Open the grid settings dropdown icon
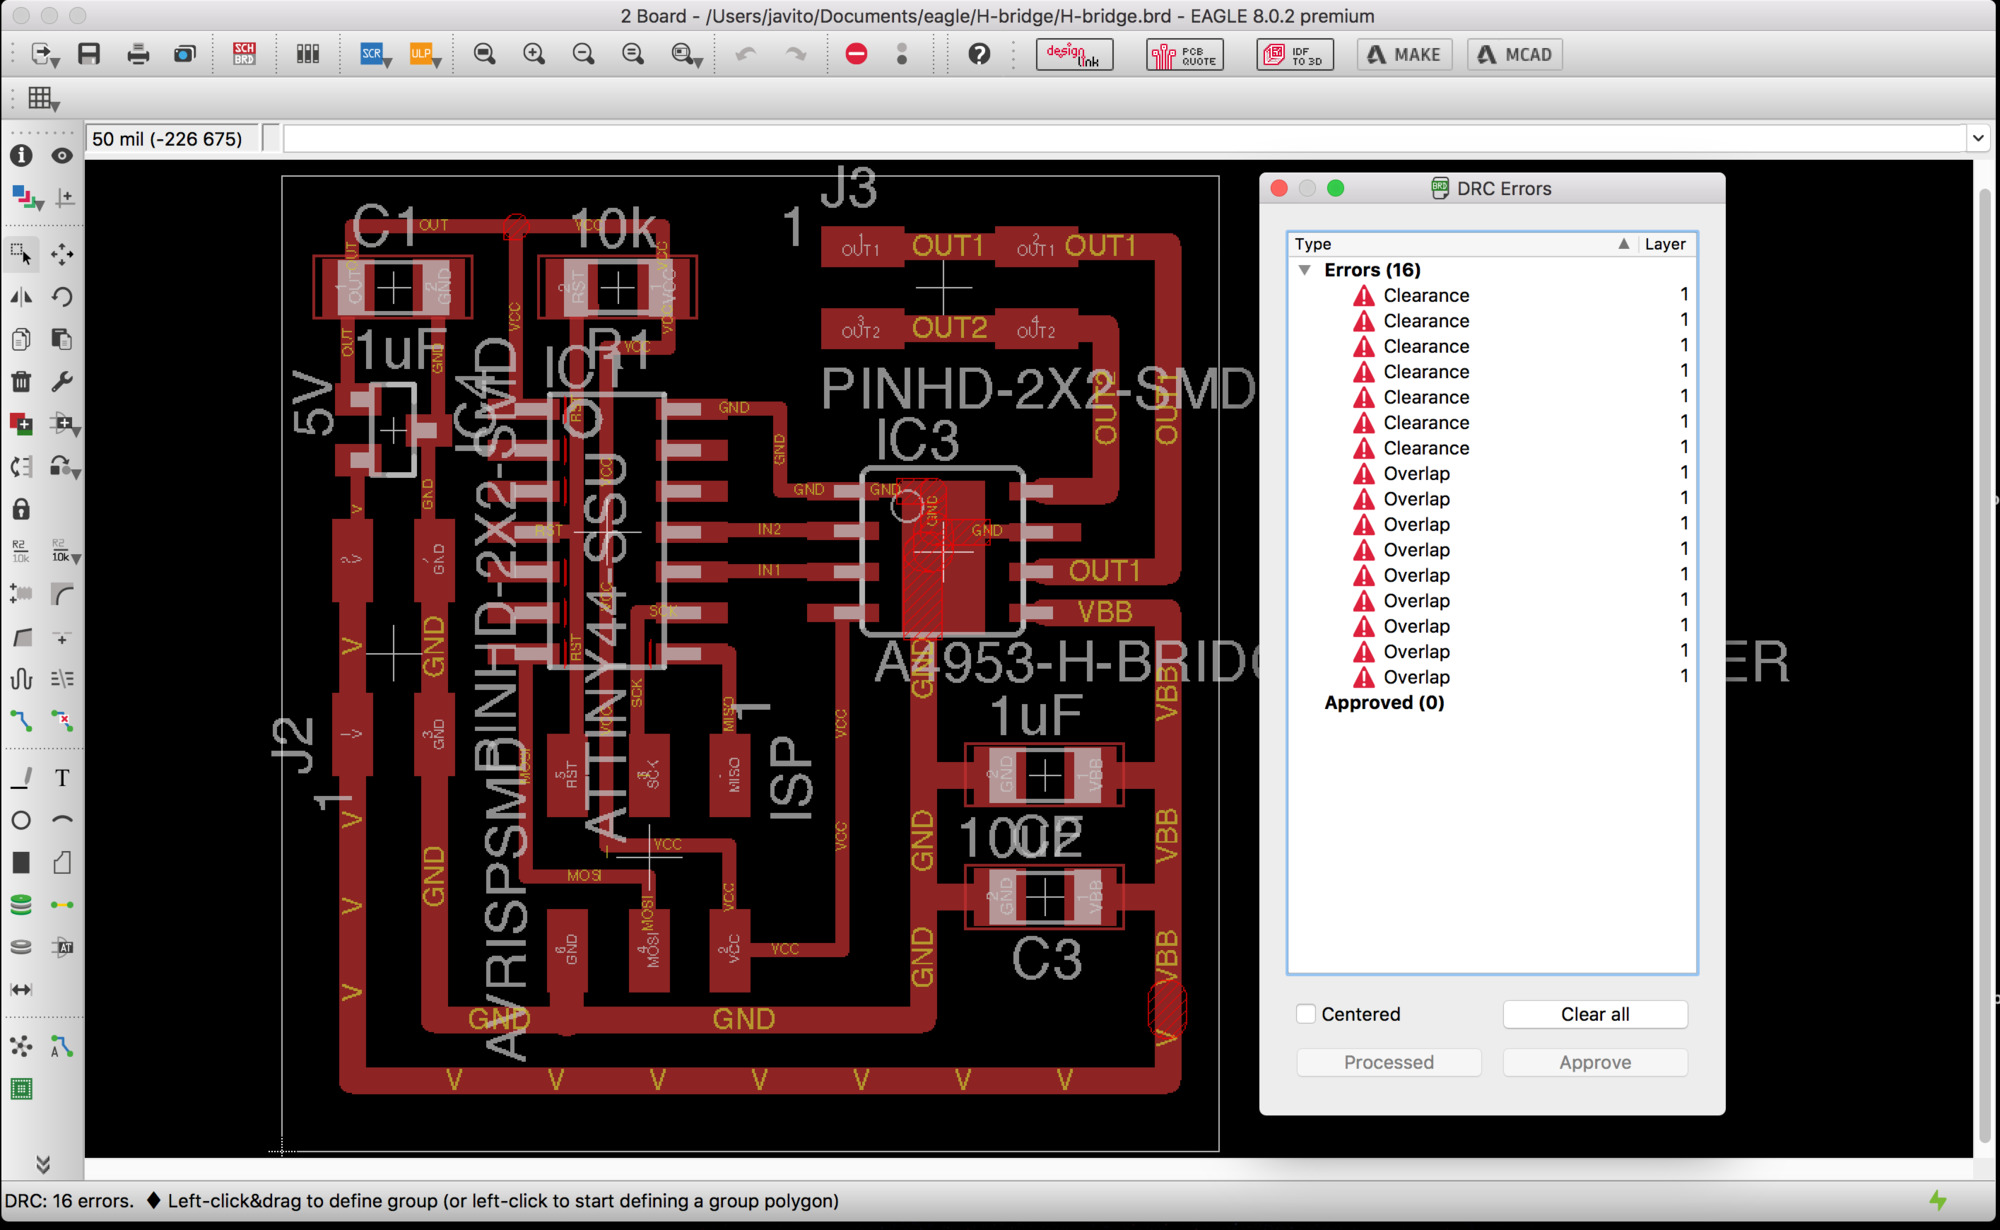 (x=43, y=99)
